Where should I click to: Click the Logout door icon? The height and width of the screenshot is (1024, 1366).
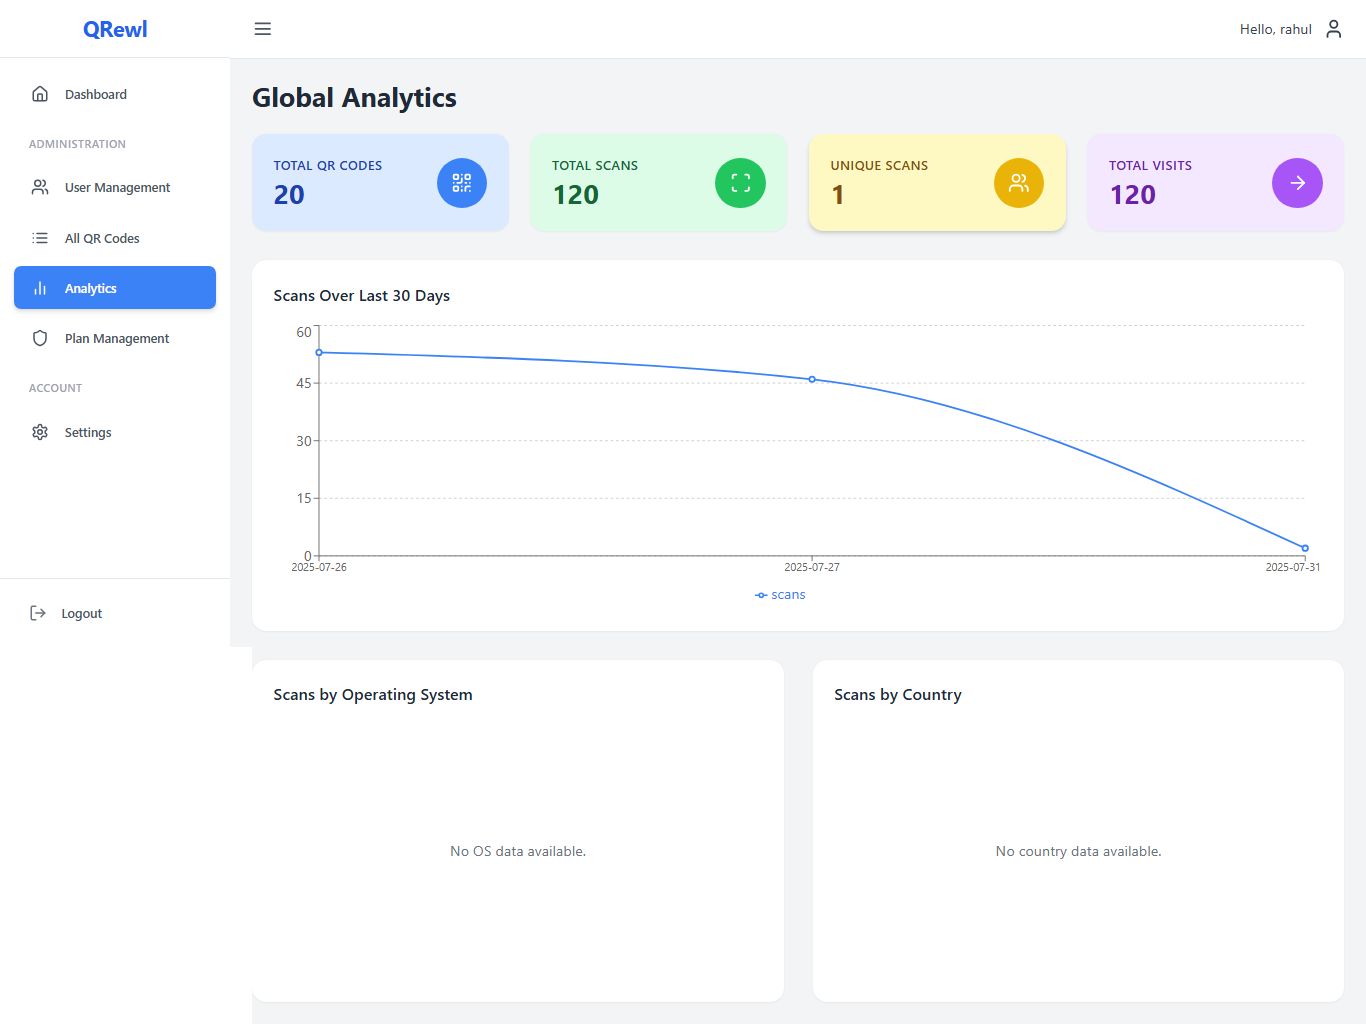coord(38,613)
